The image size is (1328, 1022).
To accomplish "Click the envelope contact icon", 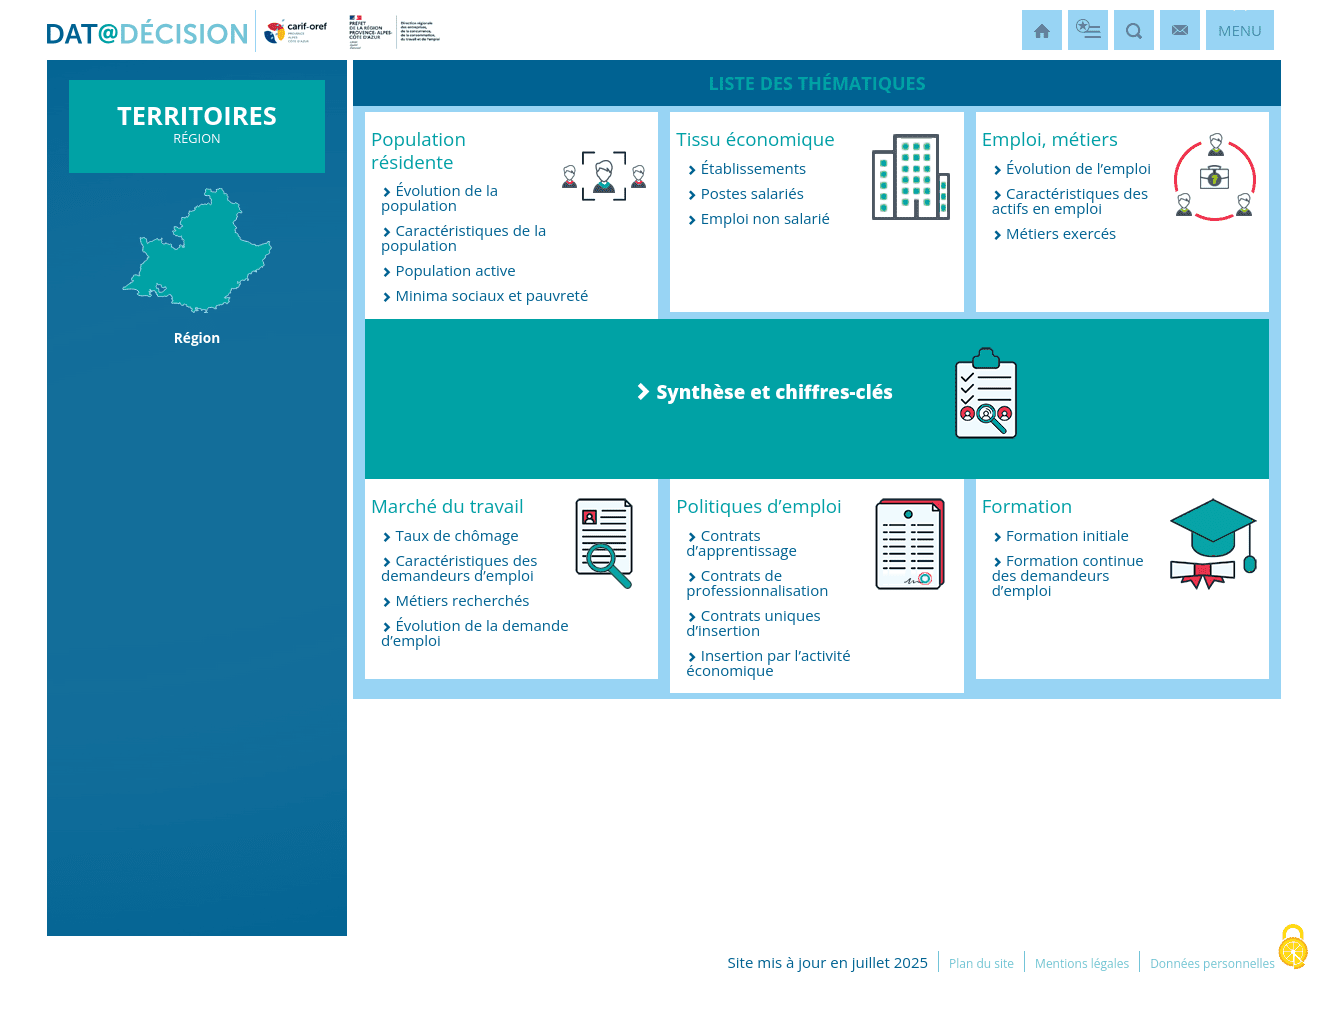I will click(1179, 31).
